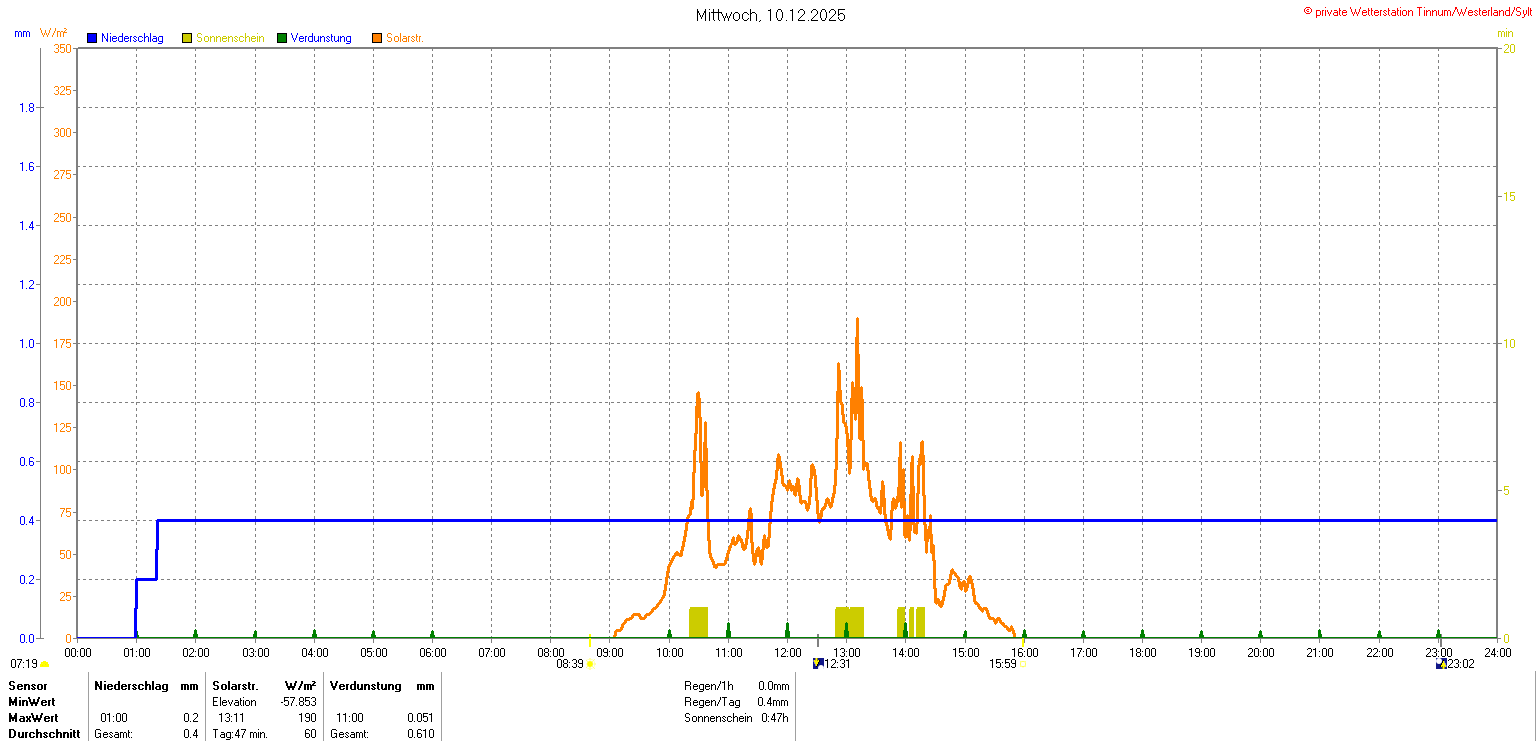Click the moon icon next to 12:31
This screenshot has width=1536, height=741.
[817, 663]
